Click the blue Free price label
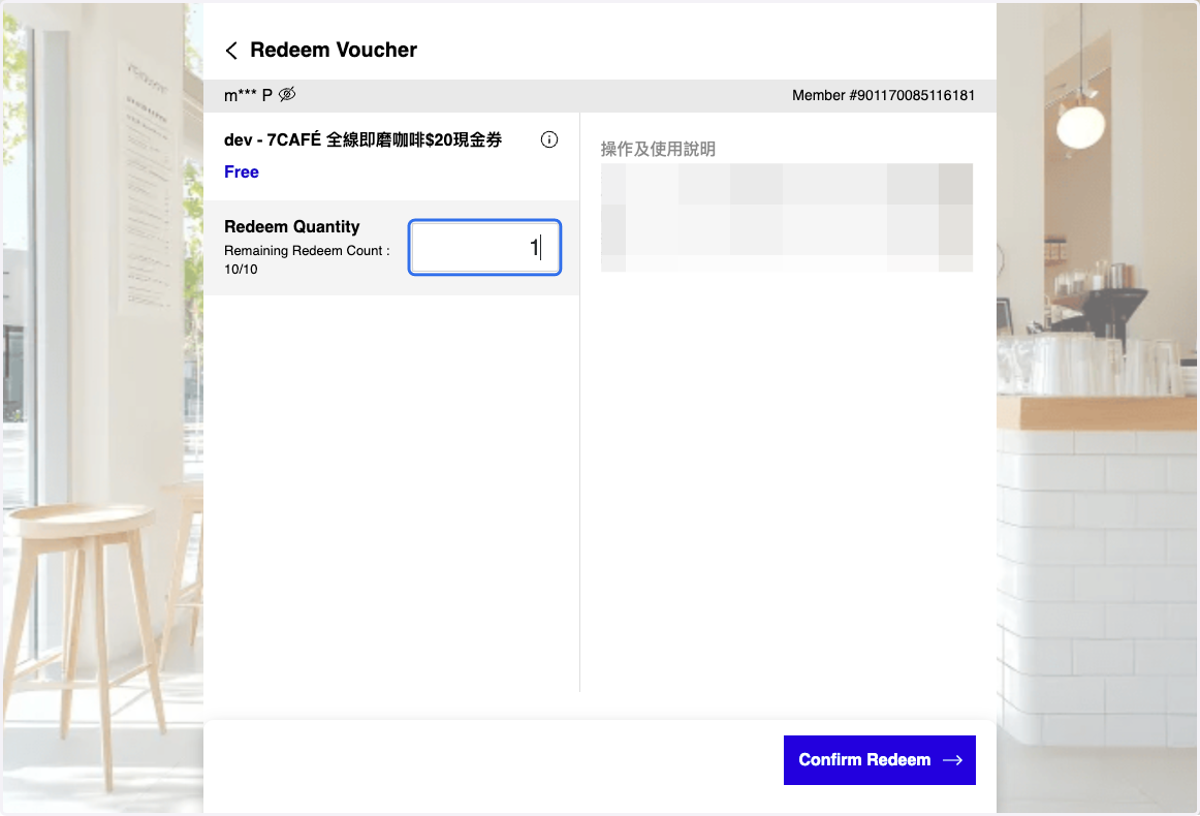The height and width of the screenshot is (816, 1200). click(x=241, y=172)
